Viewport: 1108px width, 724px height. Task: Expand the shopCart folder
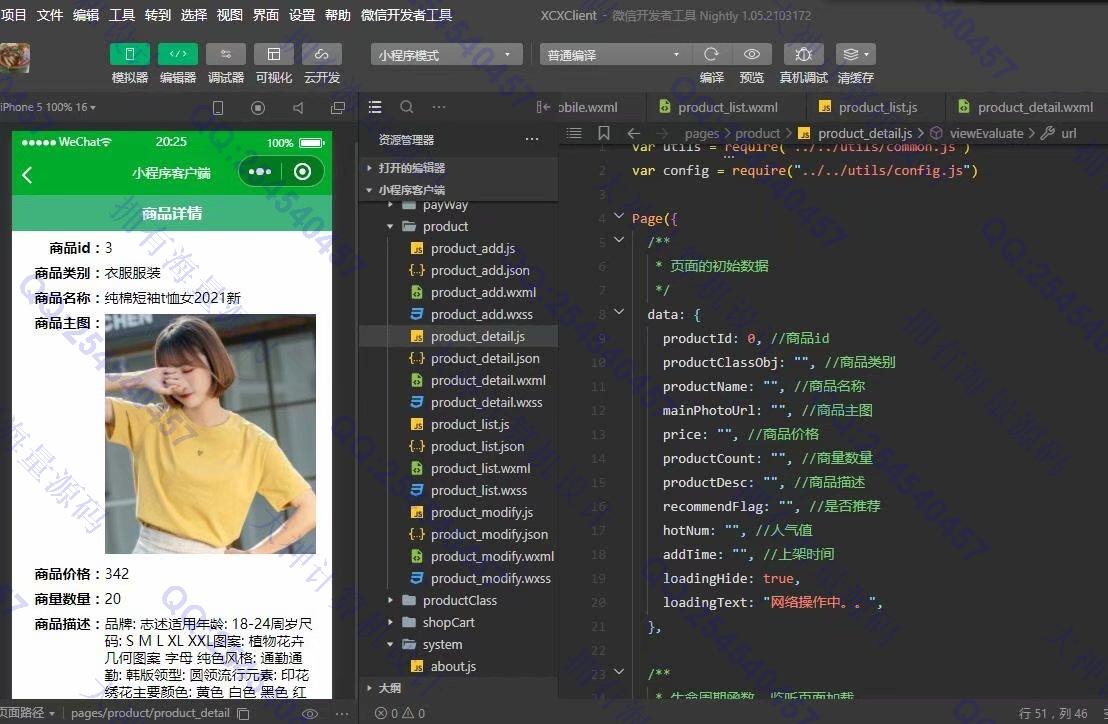click(x=390, y=622)
